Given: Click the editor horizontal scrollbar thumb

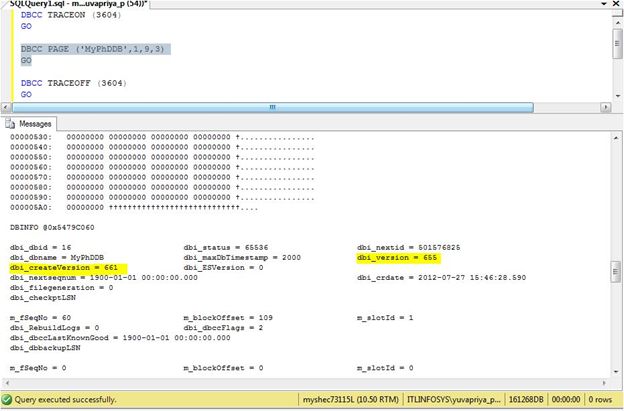Looking at the screenshot, I should pyautogui.click(x=273, y=107).
